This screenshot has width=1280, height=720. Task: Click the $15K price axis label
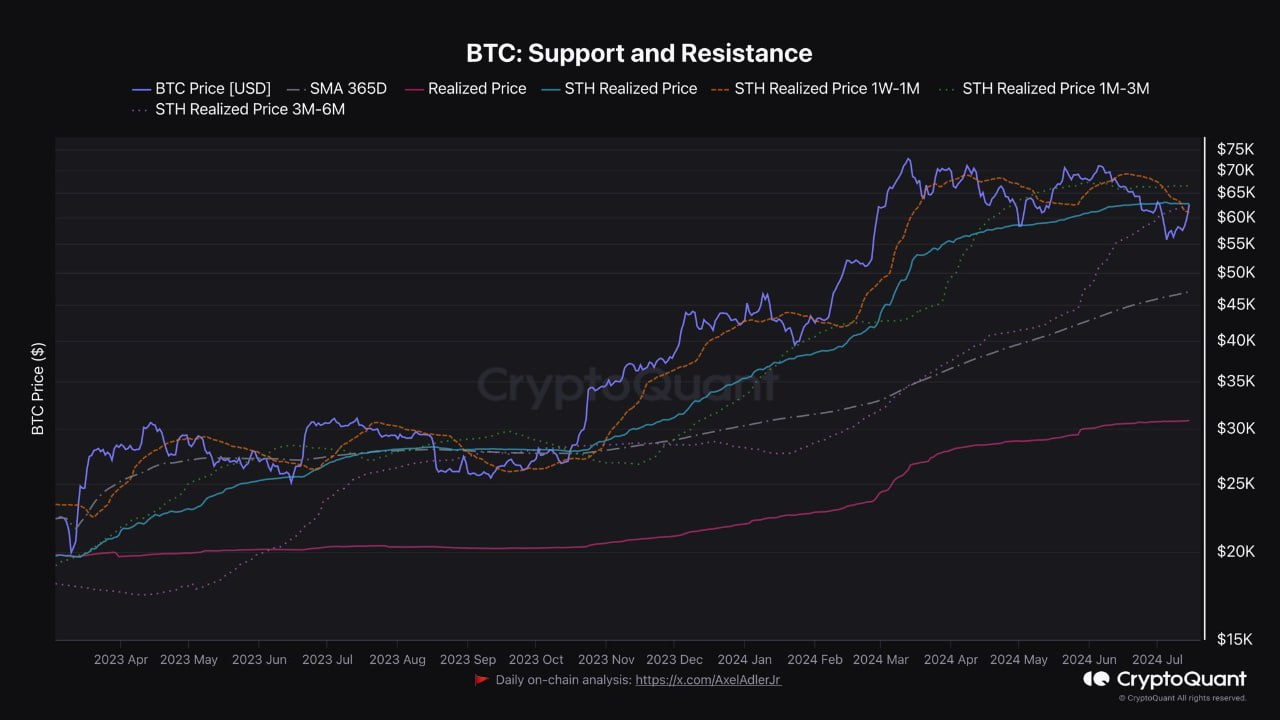click(1236, 638)
